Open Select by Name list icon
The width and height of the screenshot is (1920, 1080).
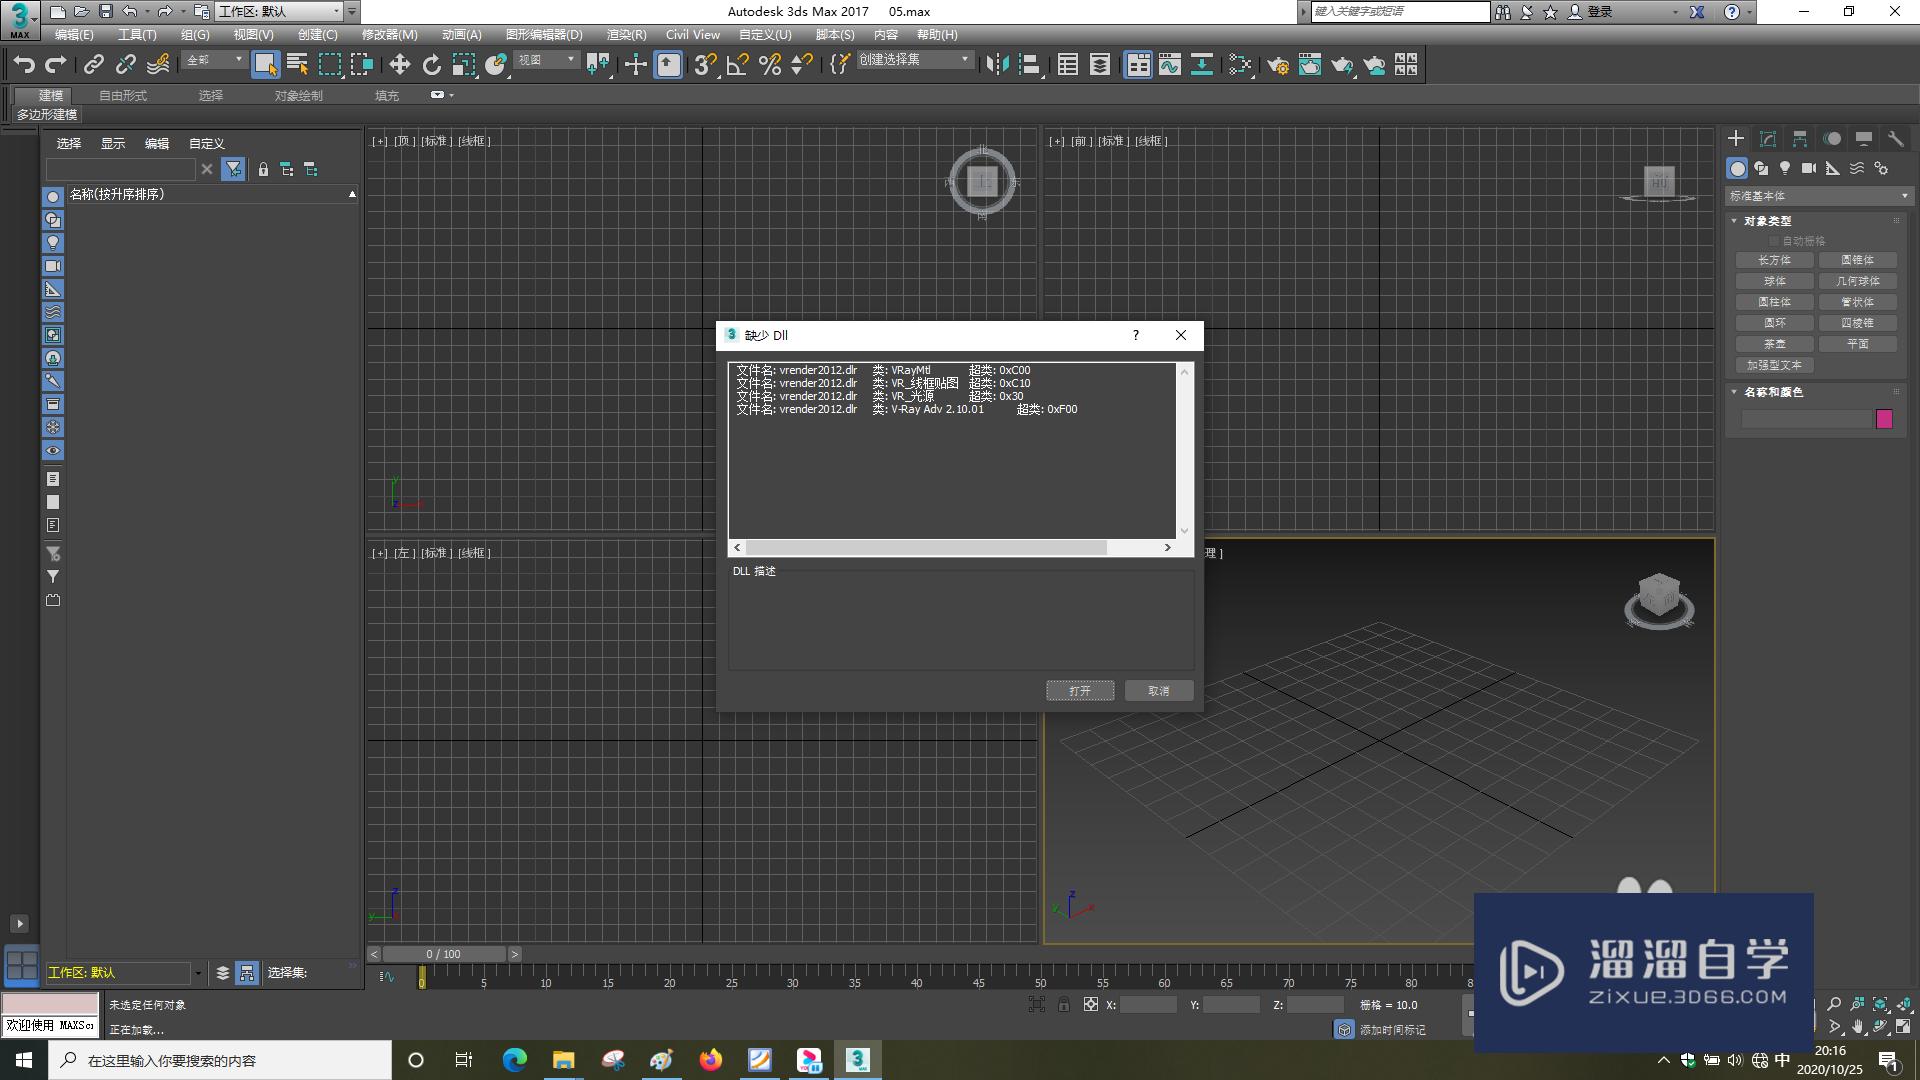pos(297,65)
